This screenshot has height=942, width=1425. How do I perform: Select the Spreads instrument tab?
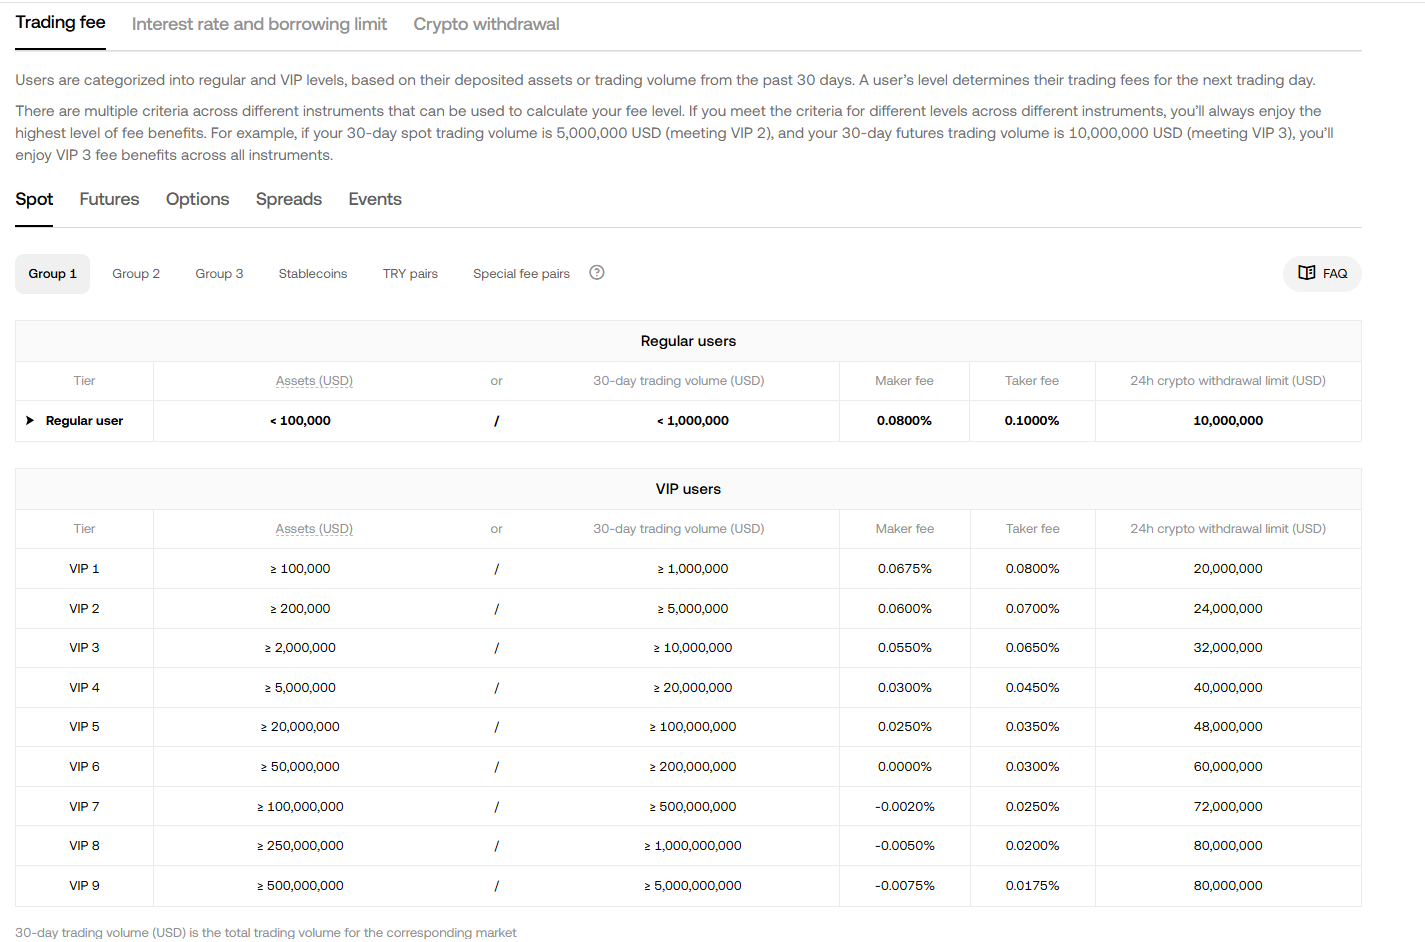[289, 199]
